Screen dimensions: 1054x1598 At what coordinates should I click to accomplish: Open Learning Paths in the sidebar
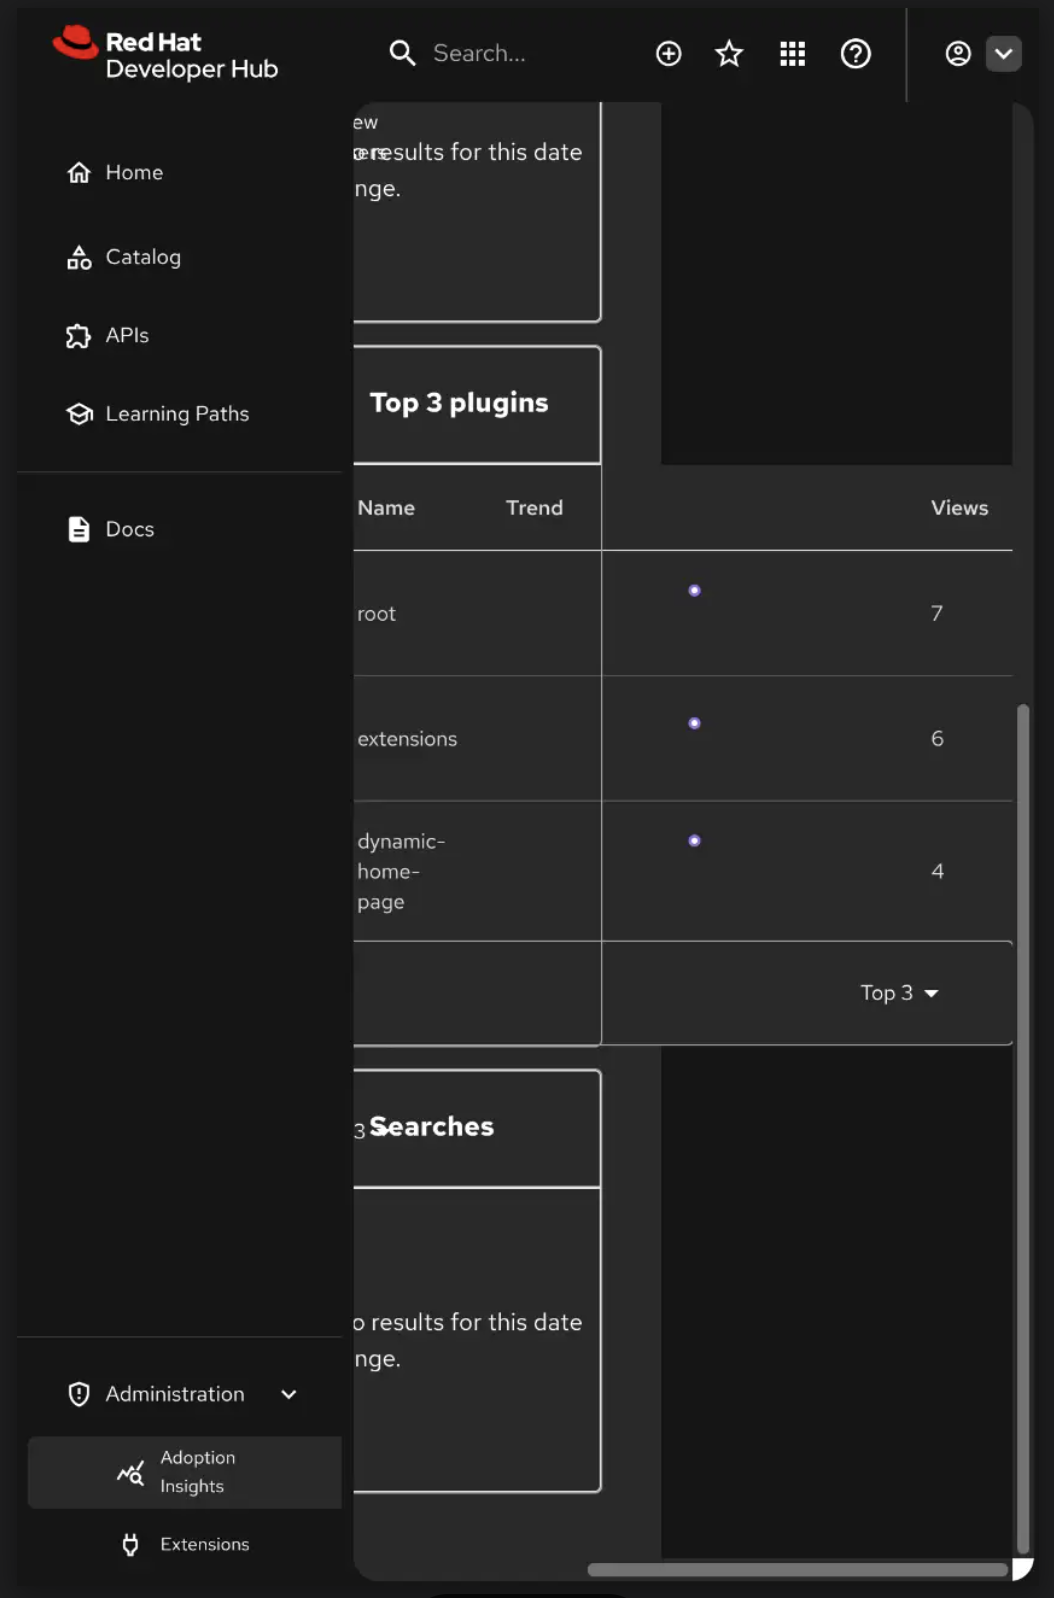click(177, 414)
